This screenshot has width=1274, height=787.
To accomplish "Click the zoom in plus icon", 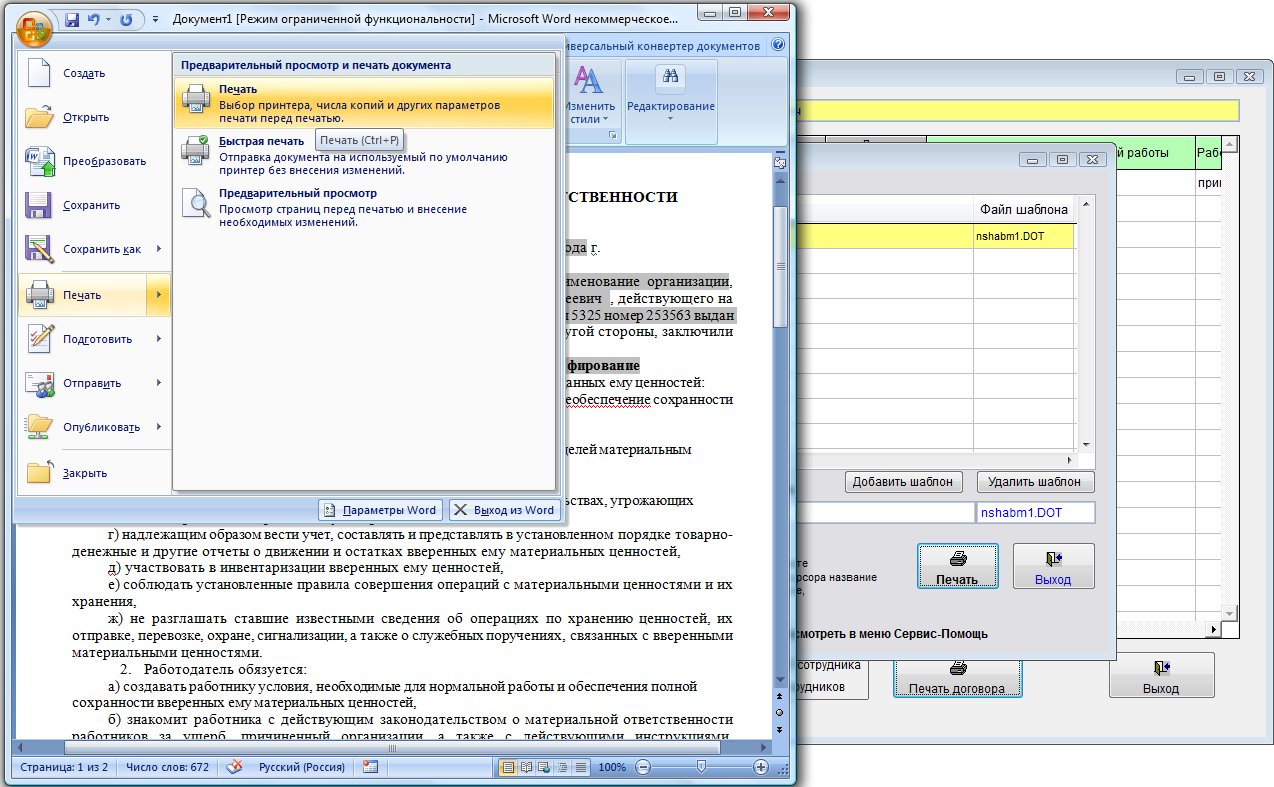I will click(x=761, y=767).
